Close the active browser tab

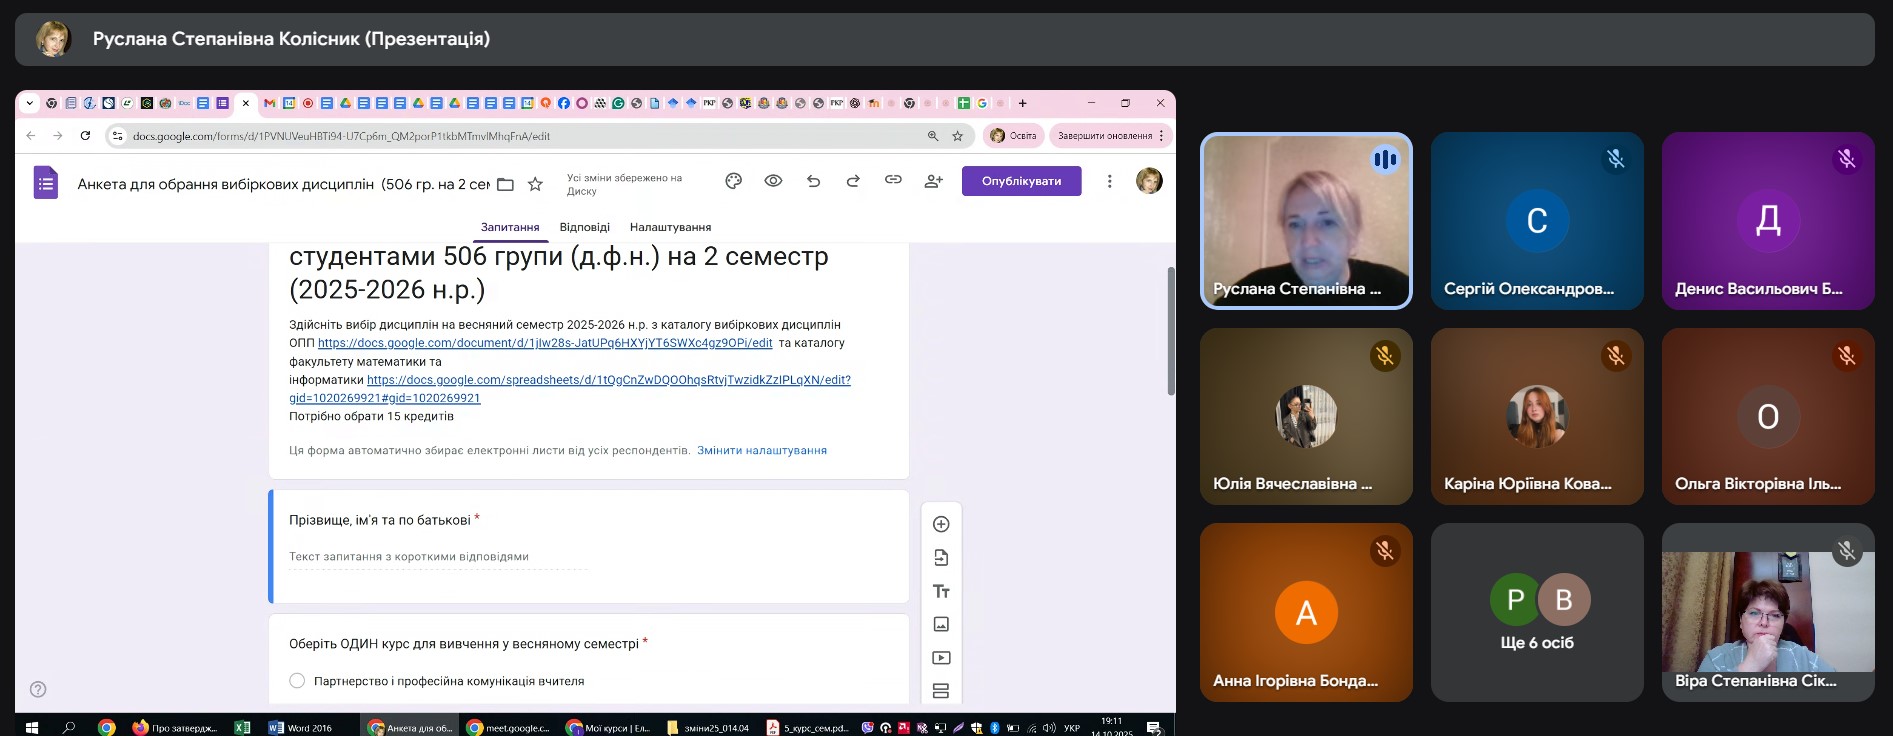coord(245,103)
